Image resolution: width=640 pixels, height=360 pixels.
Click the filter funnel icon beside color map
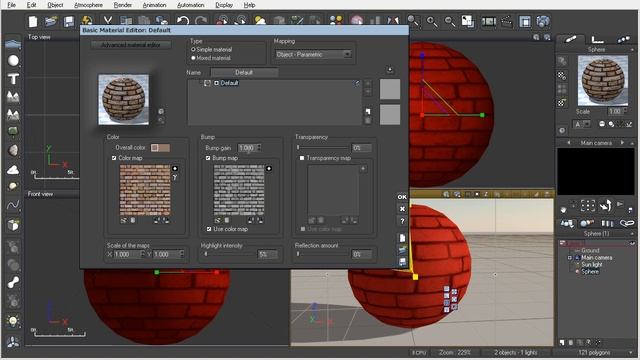click(175, 178)
